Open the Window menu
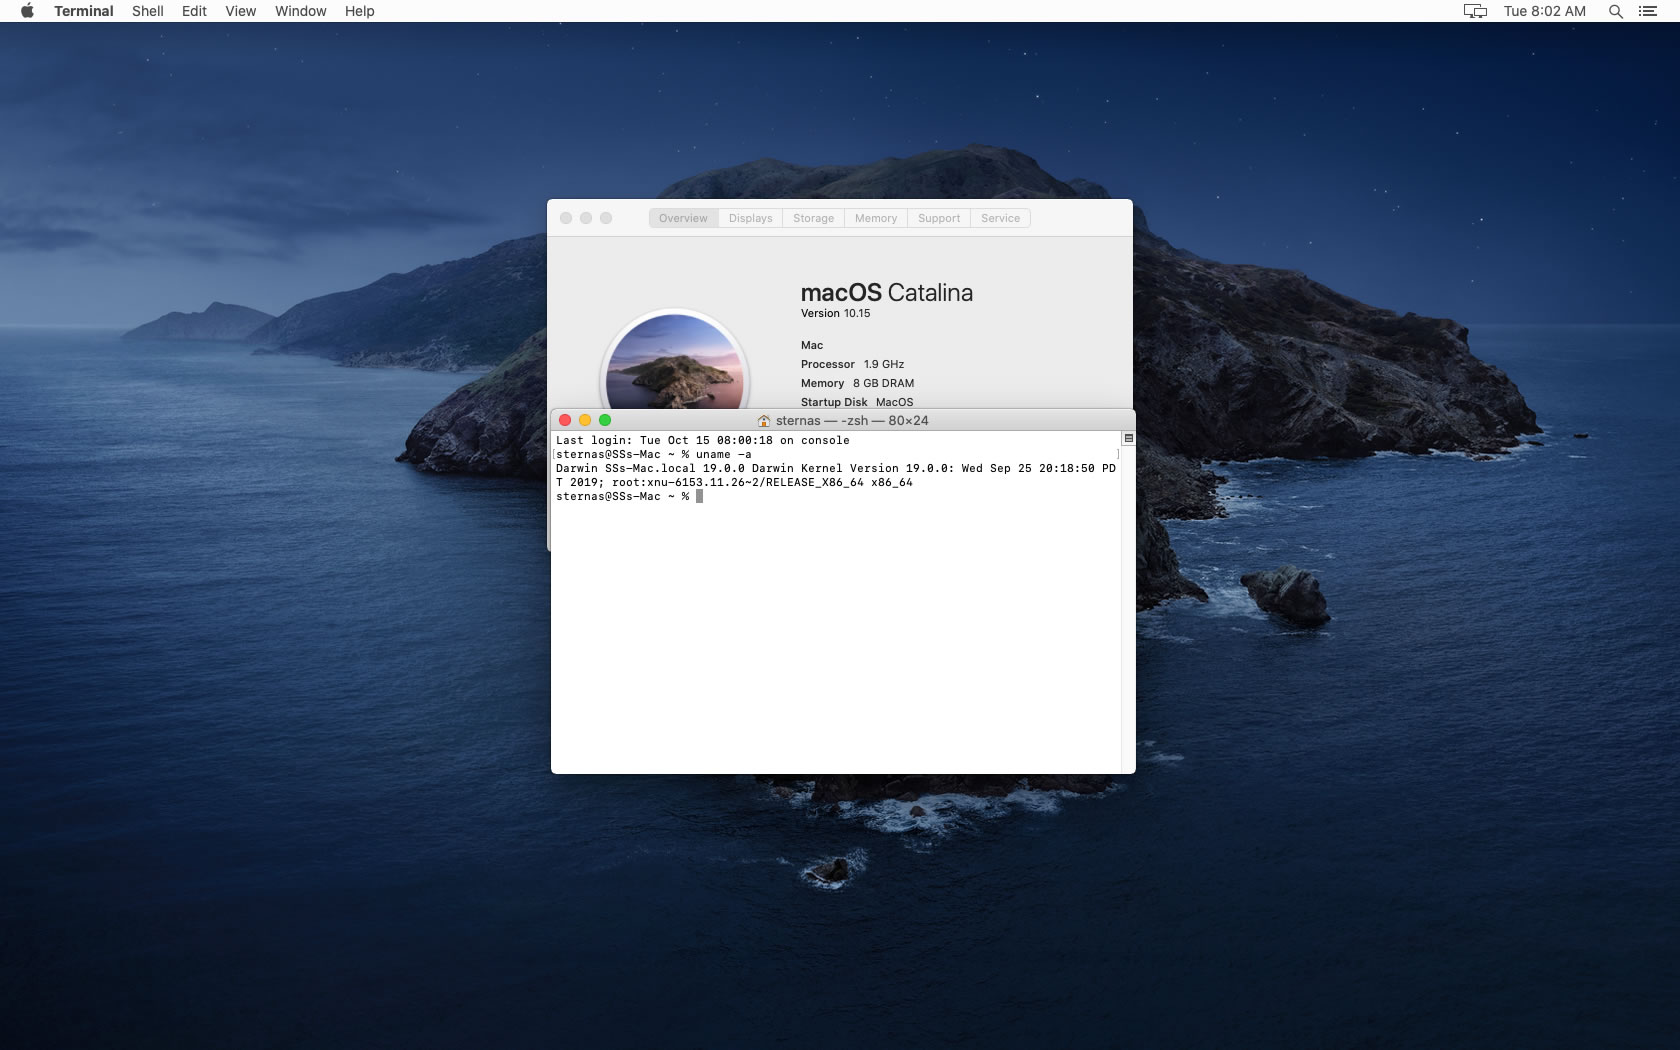Image resolution: width=1680 pixels, height=1050 pixels. point(300,11)
